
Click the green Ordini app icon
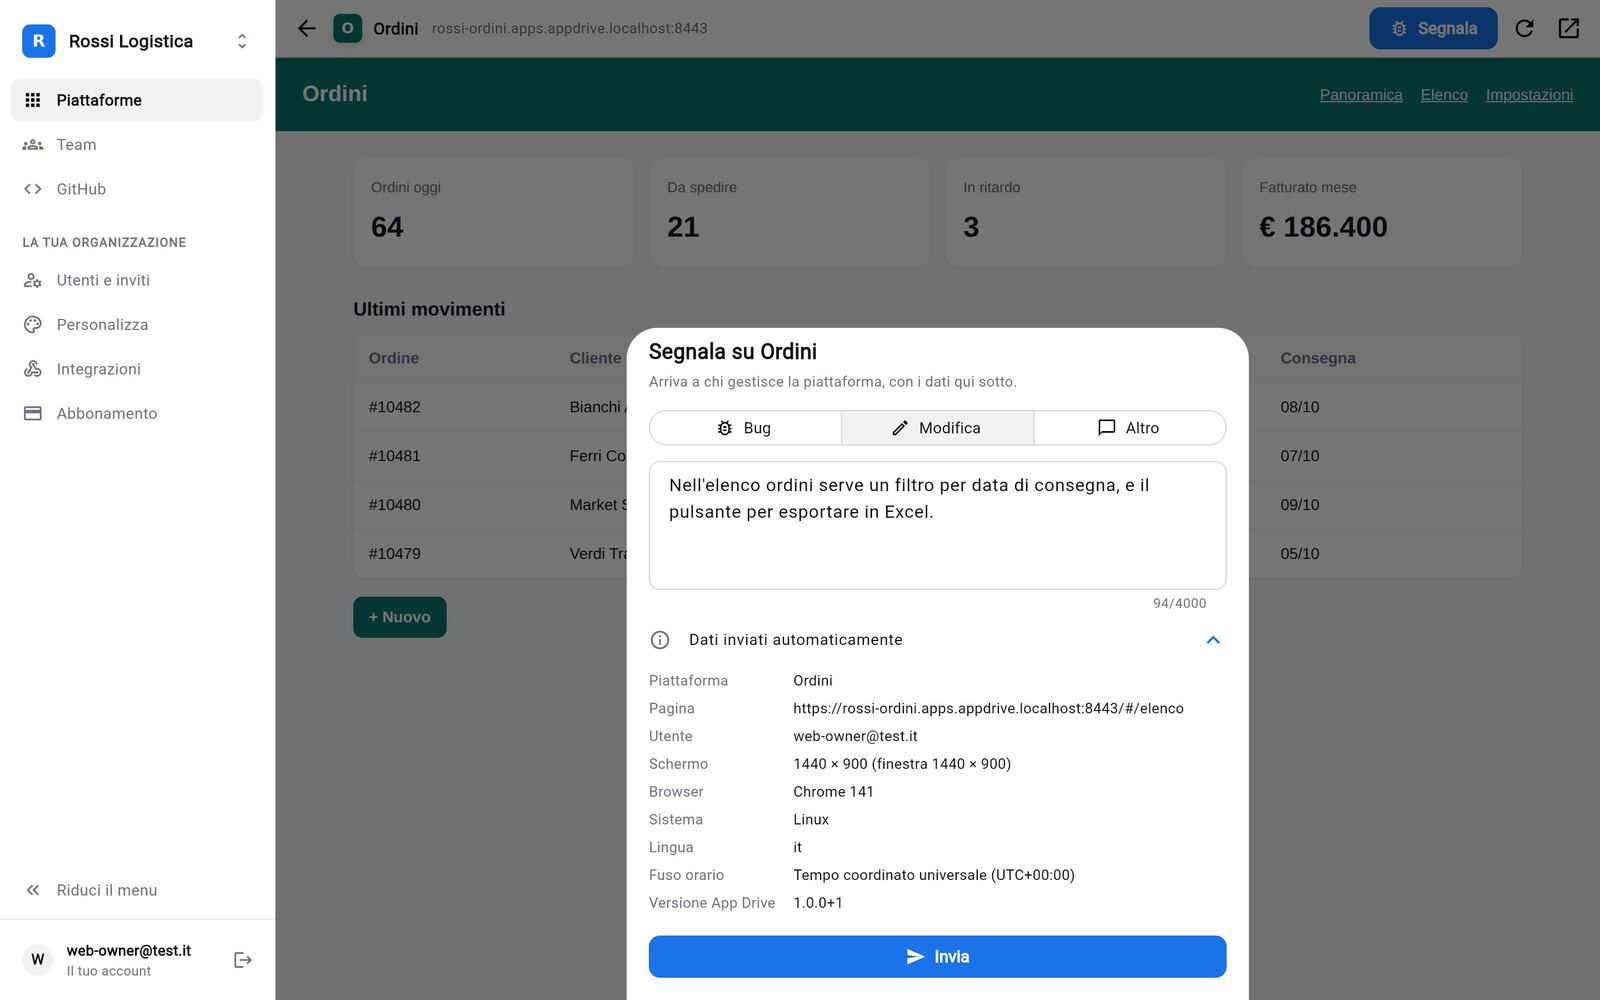347,28
